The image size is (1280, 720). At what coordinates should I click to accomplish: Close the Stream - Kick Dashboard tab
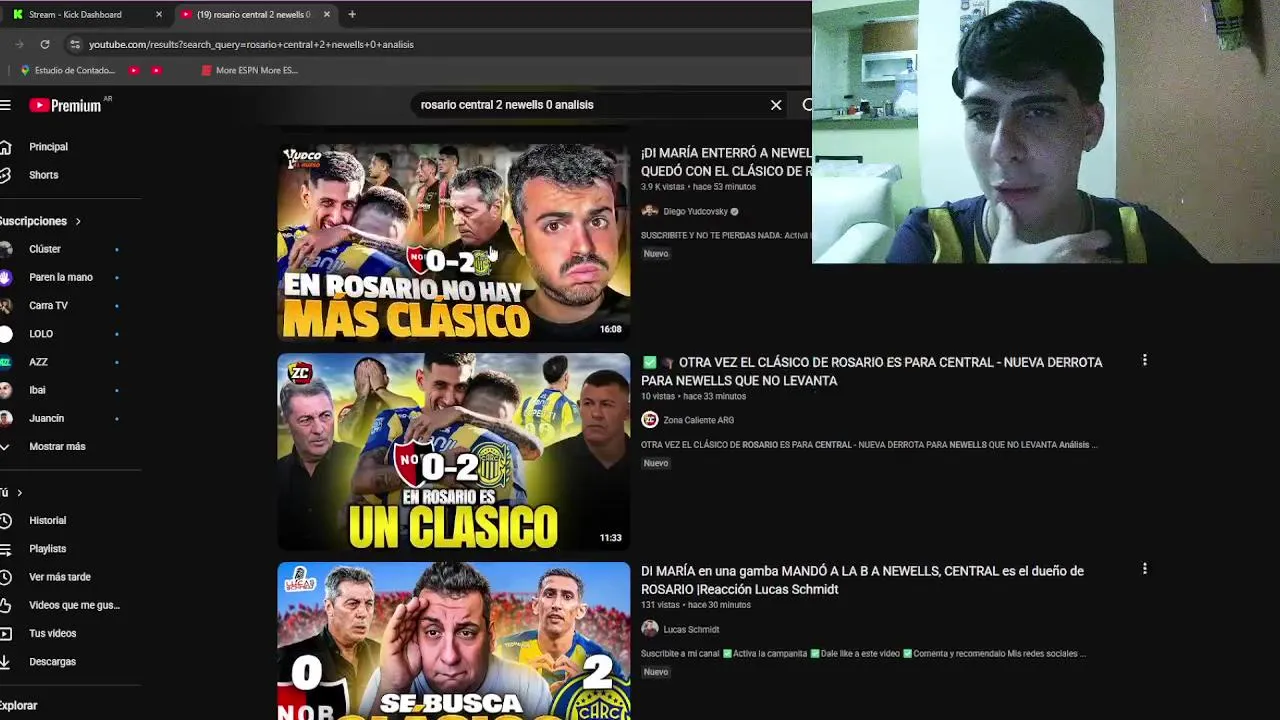point(159,15)
